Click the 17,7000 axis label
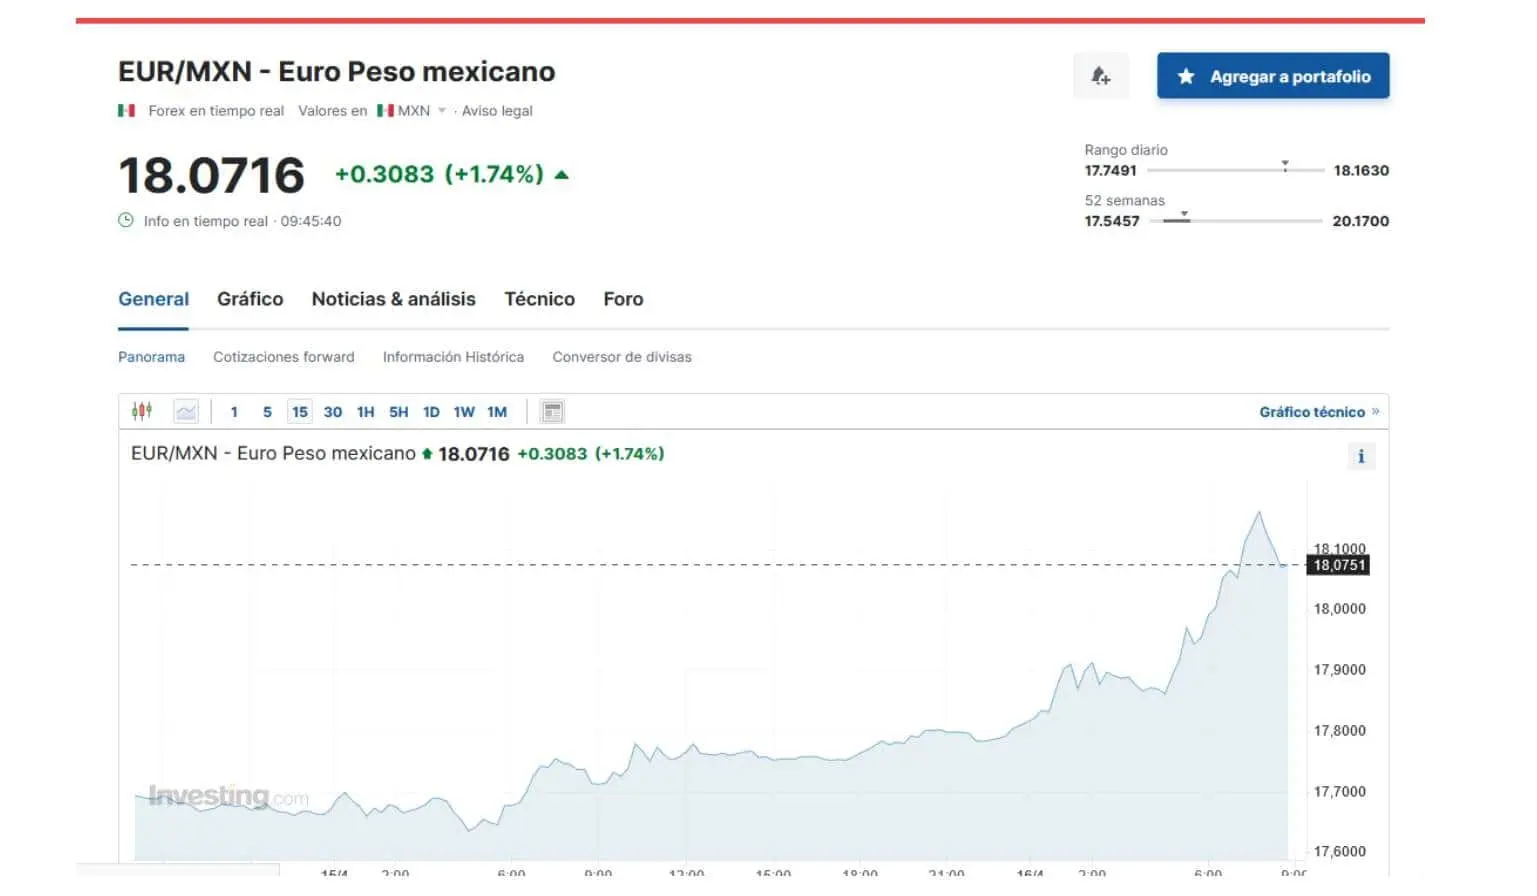1537x896 pixels. 1339,792
